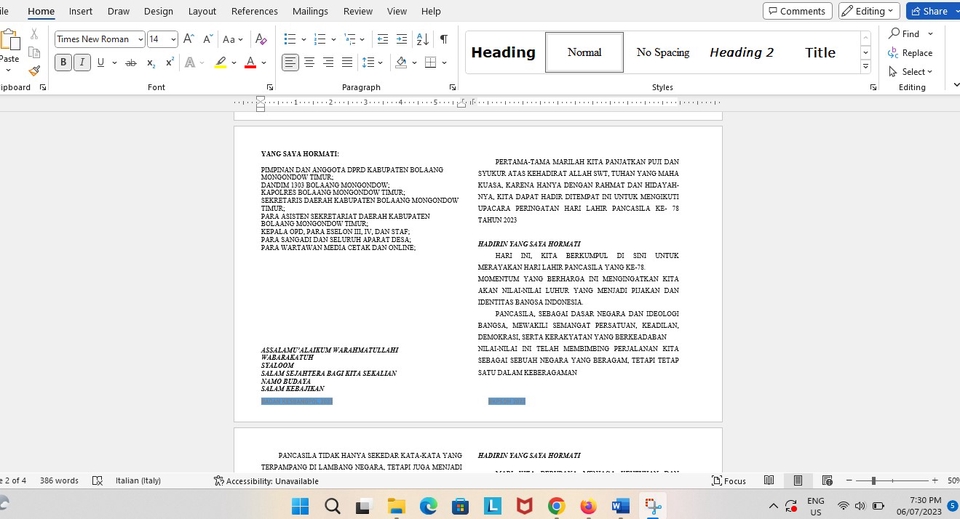Switch to Print Layout view icon
960x519 pixels.
coord(798,480)
